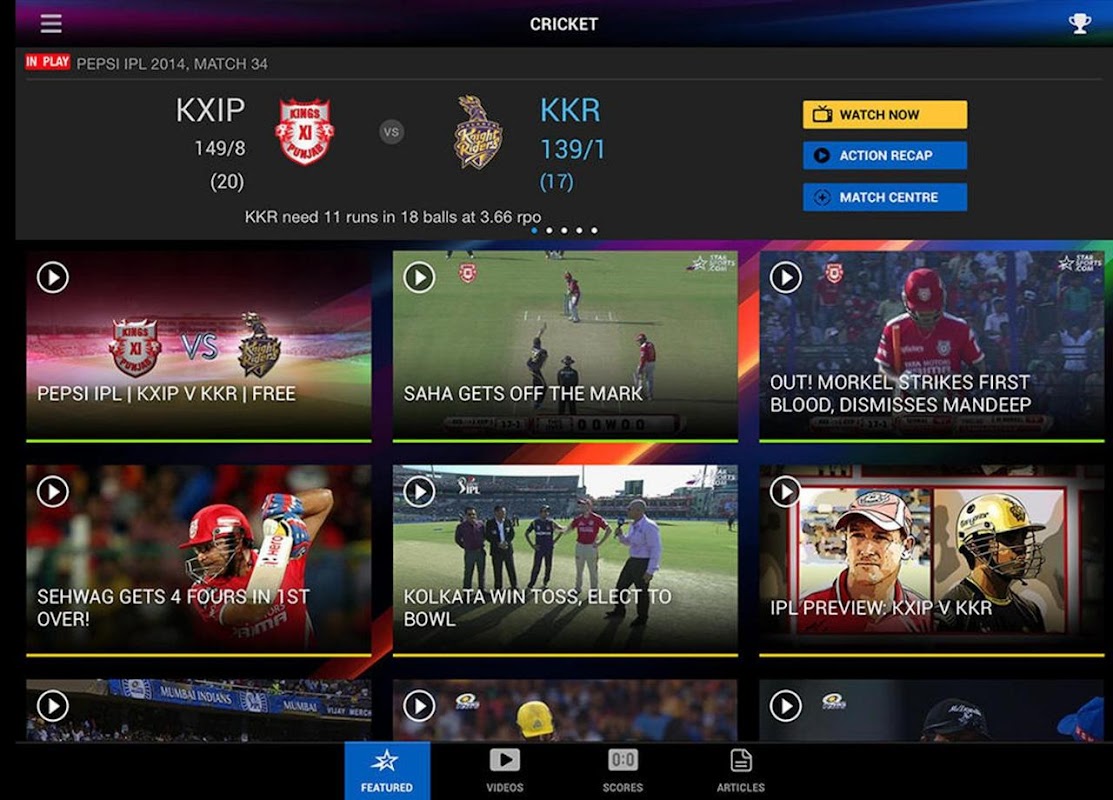
Task: Play the IPL Preview KXIP v KKR video
Action: [x=786, y=491]
